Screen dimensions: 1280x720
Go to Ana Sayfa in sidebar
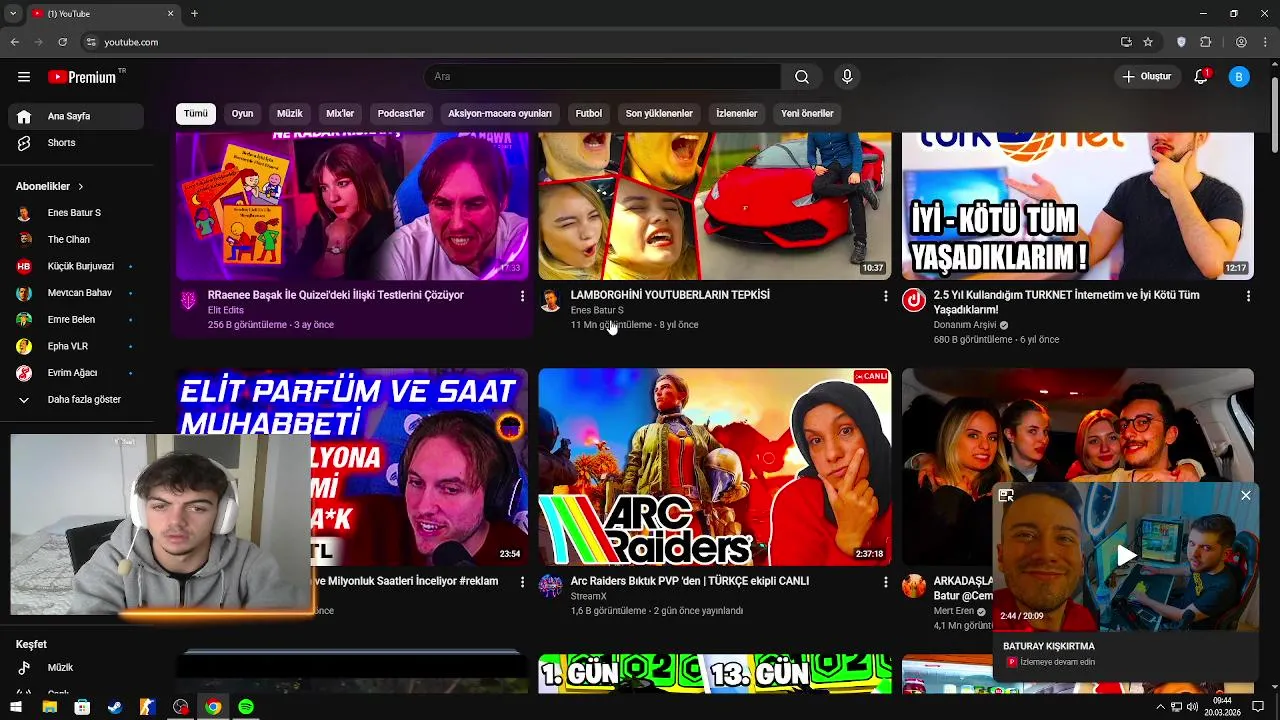(76, 116)
